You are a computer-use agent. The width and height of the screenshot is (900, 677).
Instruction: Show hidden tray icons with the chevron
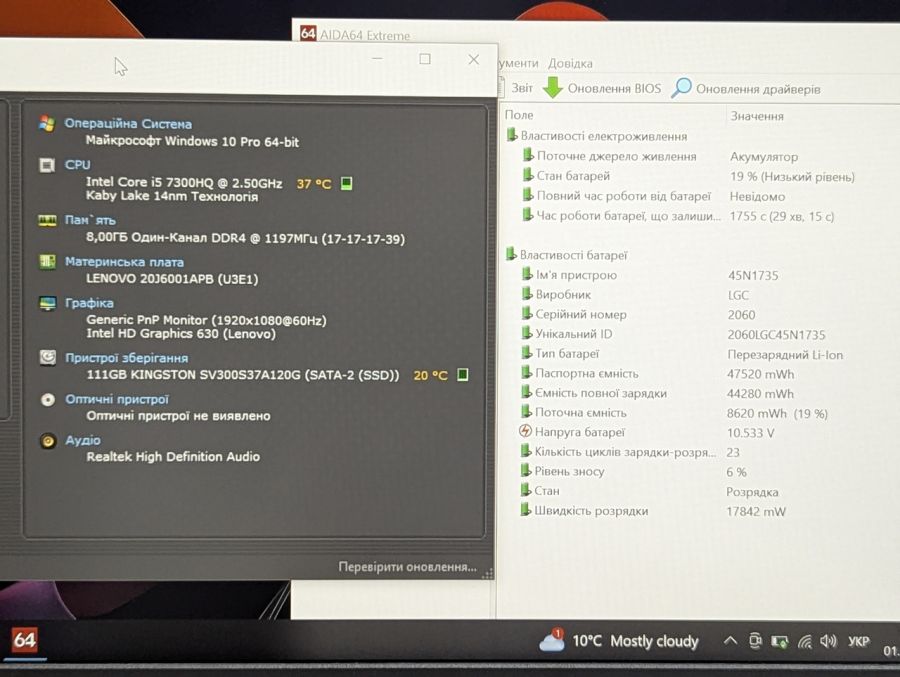click(x=730, y=640)
